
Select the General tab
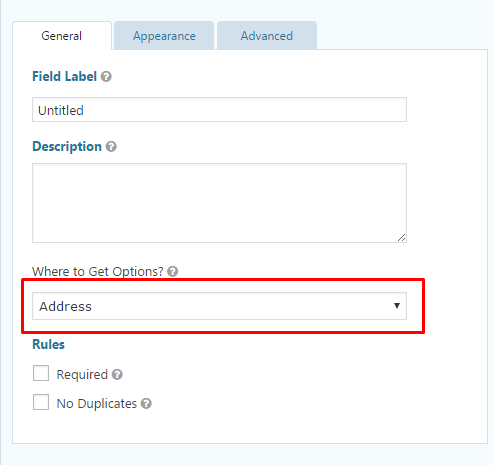tap(62, 36)
